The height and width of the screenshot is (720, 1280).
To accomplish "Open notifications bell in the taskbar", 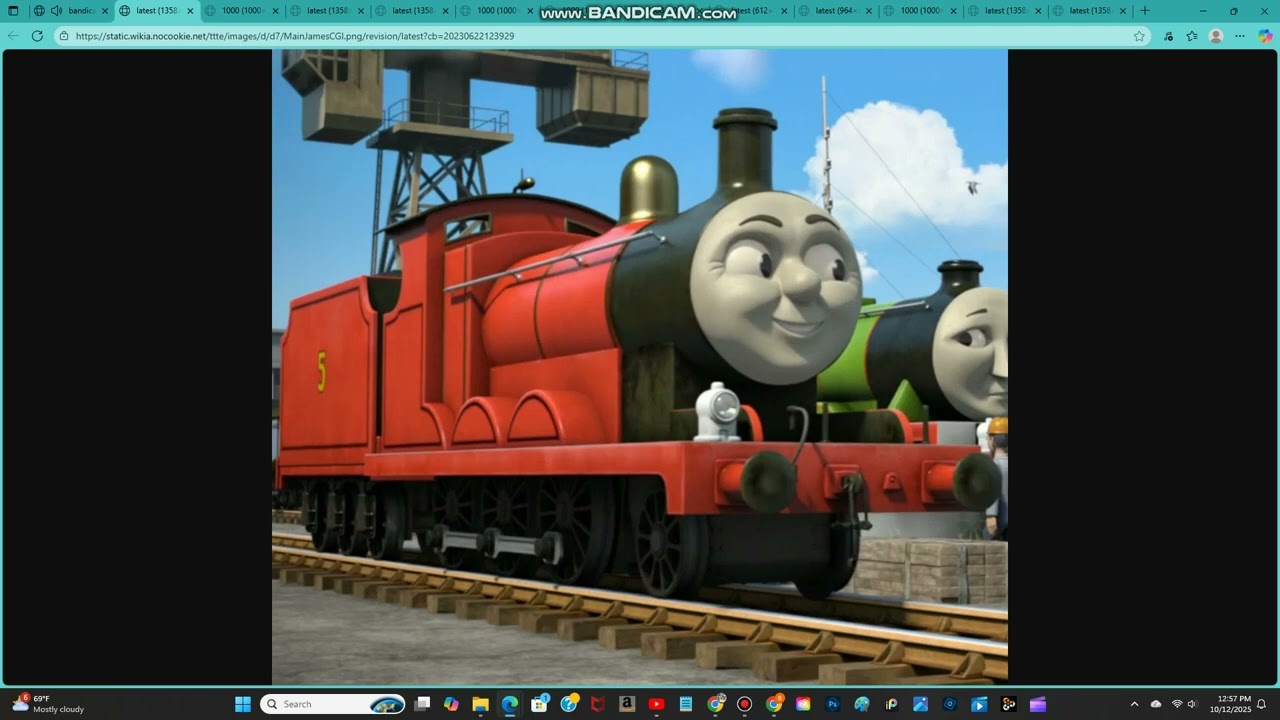I will [x=1262, y=704].
